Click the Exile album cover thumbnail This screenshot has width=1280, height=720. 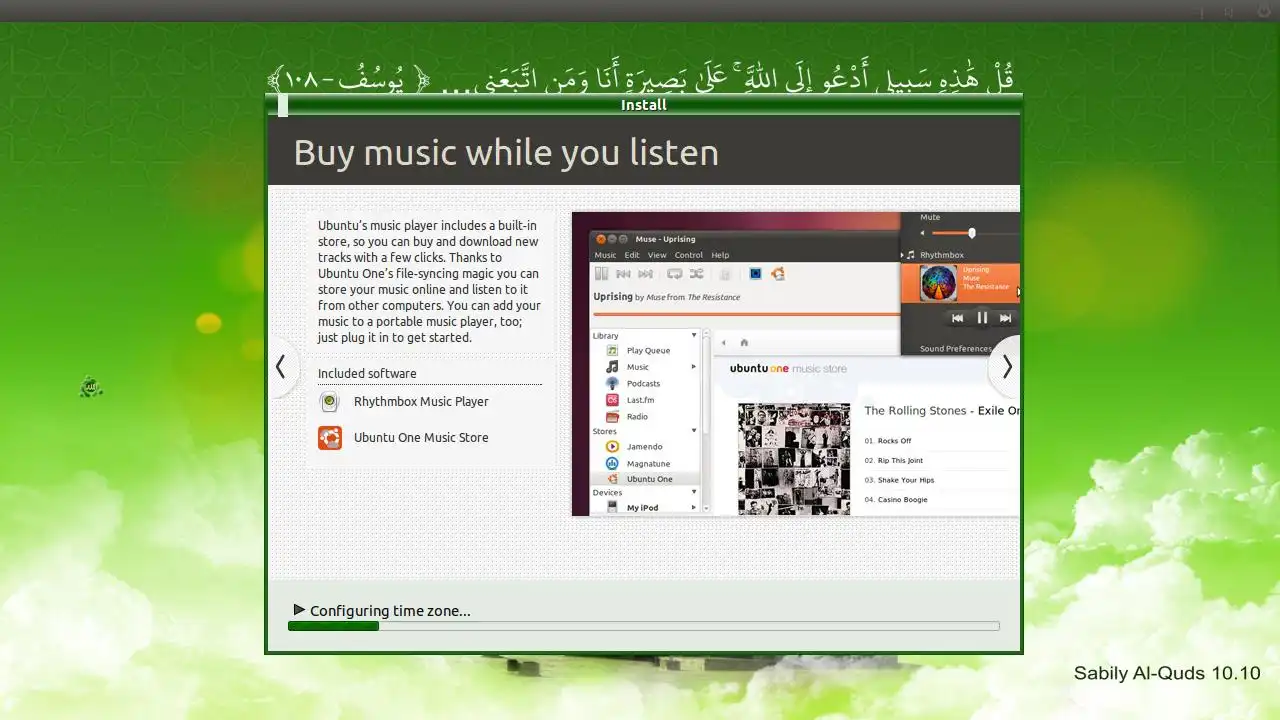(794, 459)
